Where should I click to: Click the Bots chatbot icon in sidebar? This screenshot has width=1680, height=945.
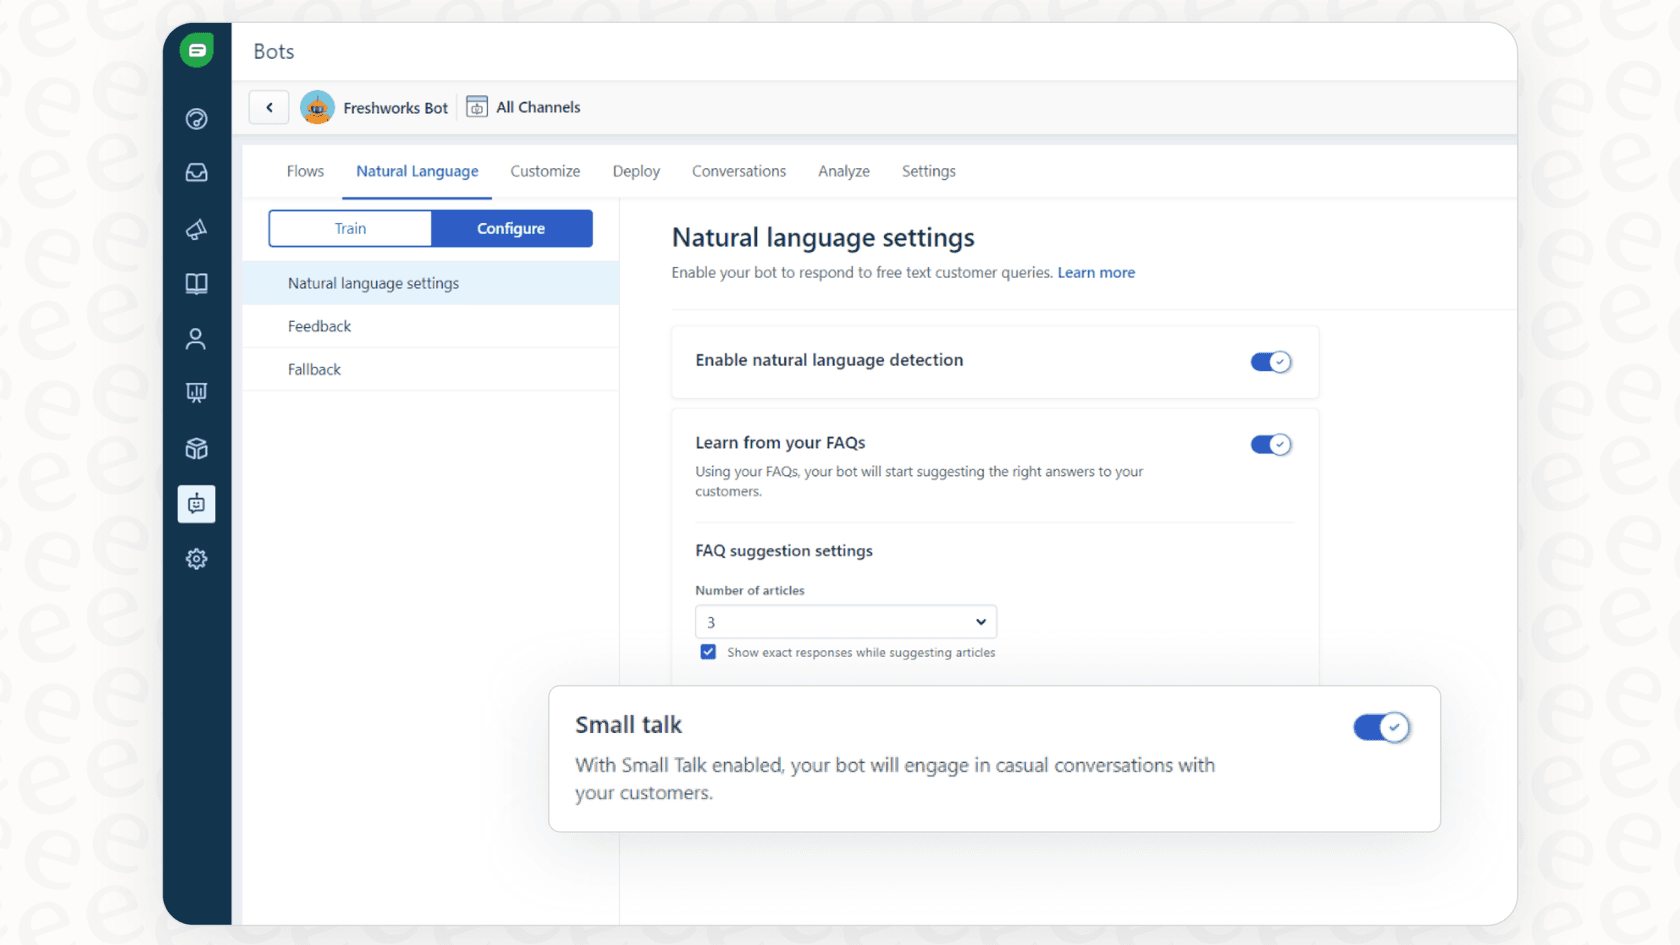pos(197,504)
